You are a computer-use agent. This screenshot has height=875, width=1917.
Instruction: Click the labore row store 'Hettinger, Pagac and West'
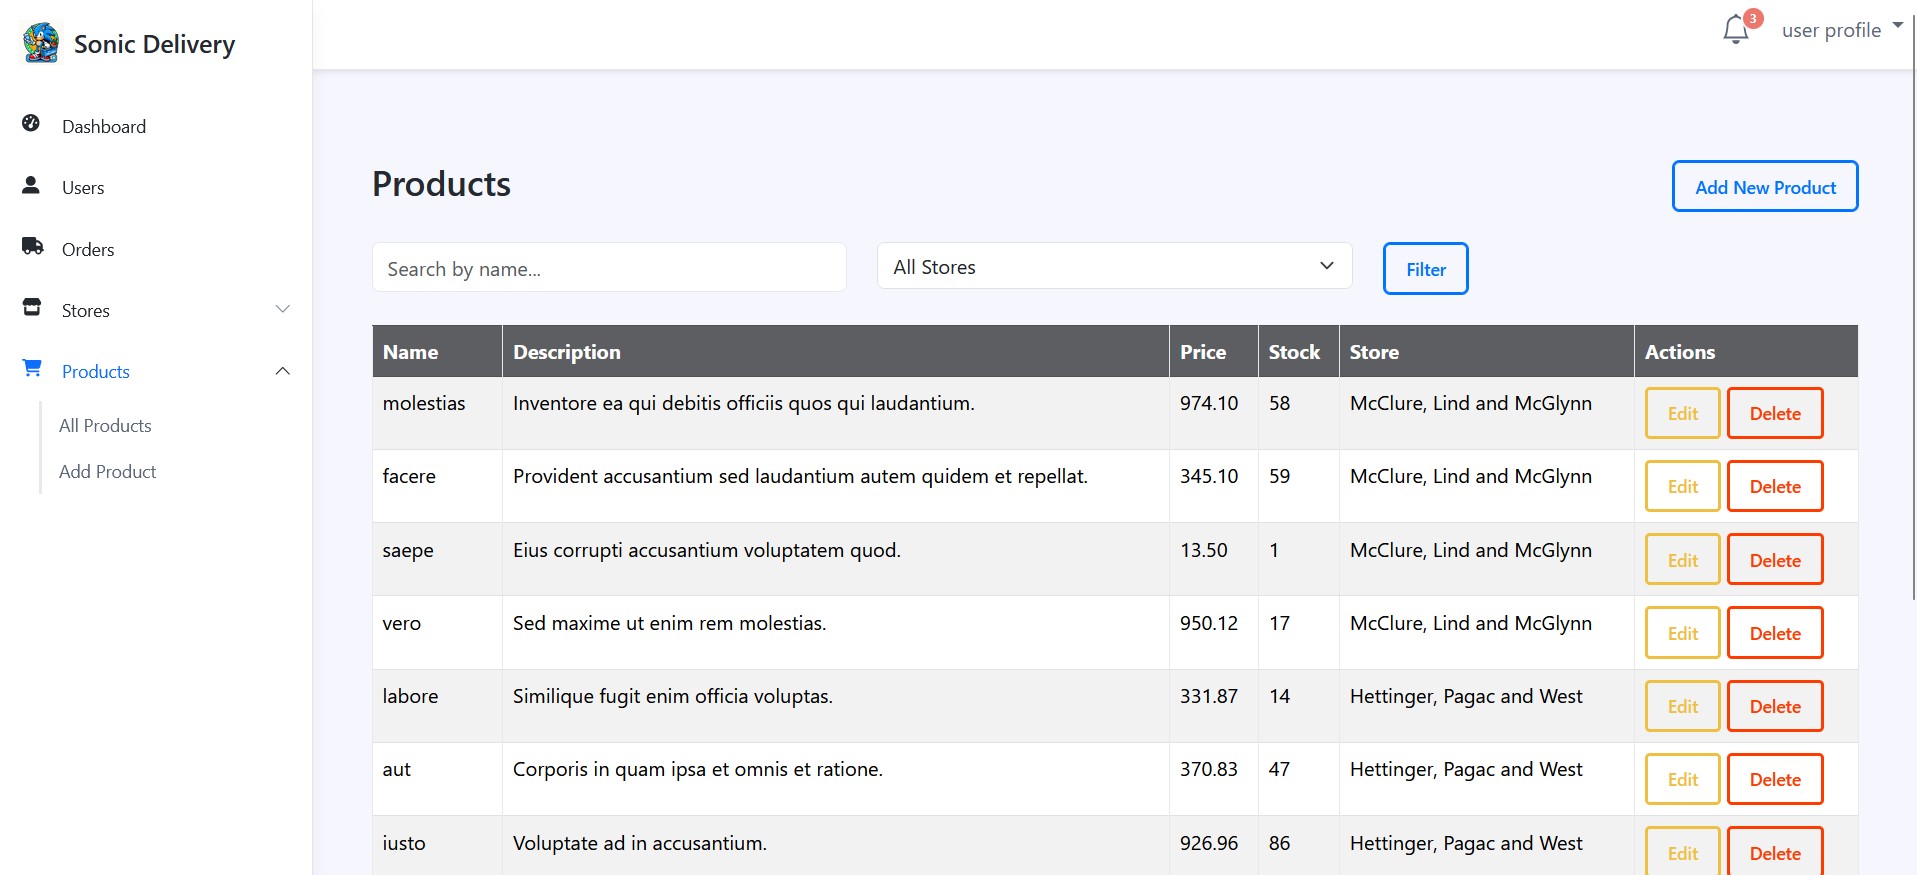pos(1466,696)
